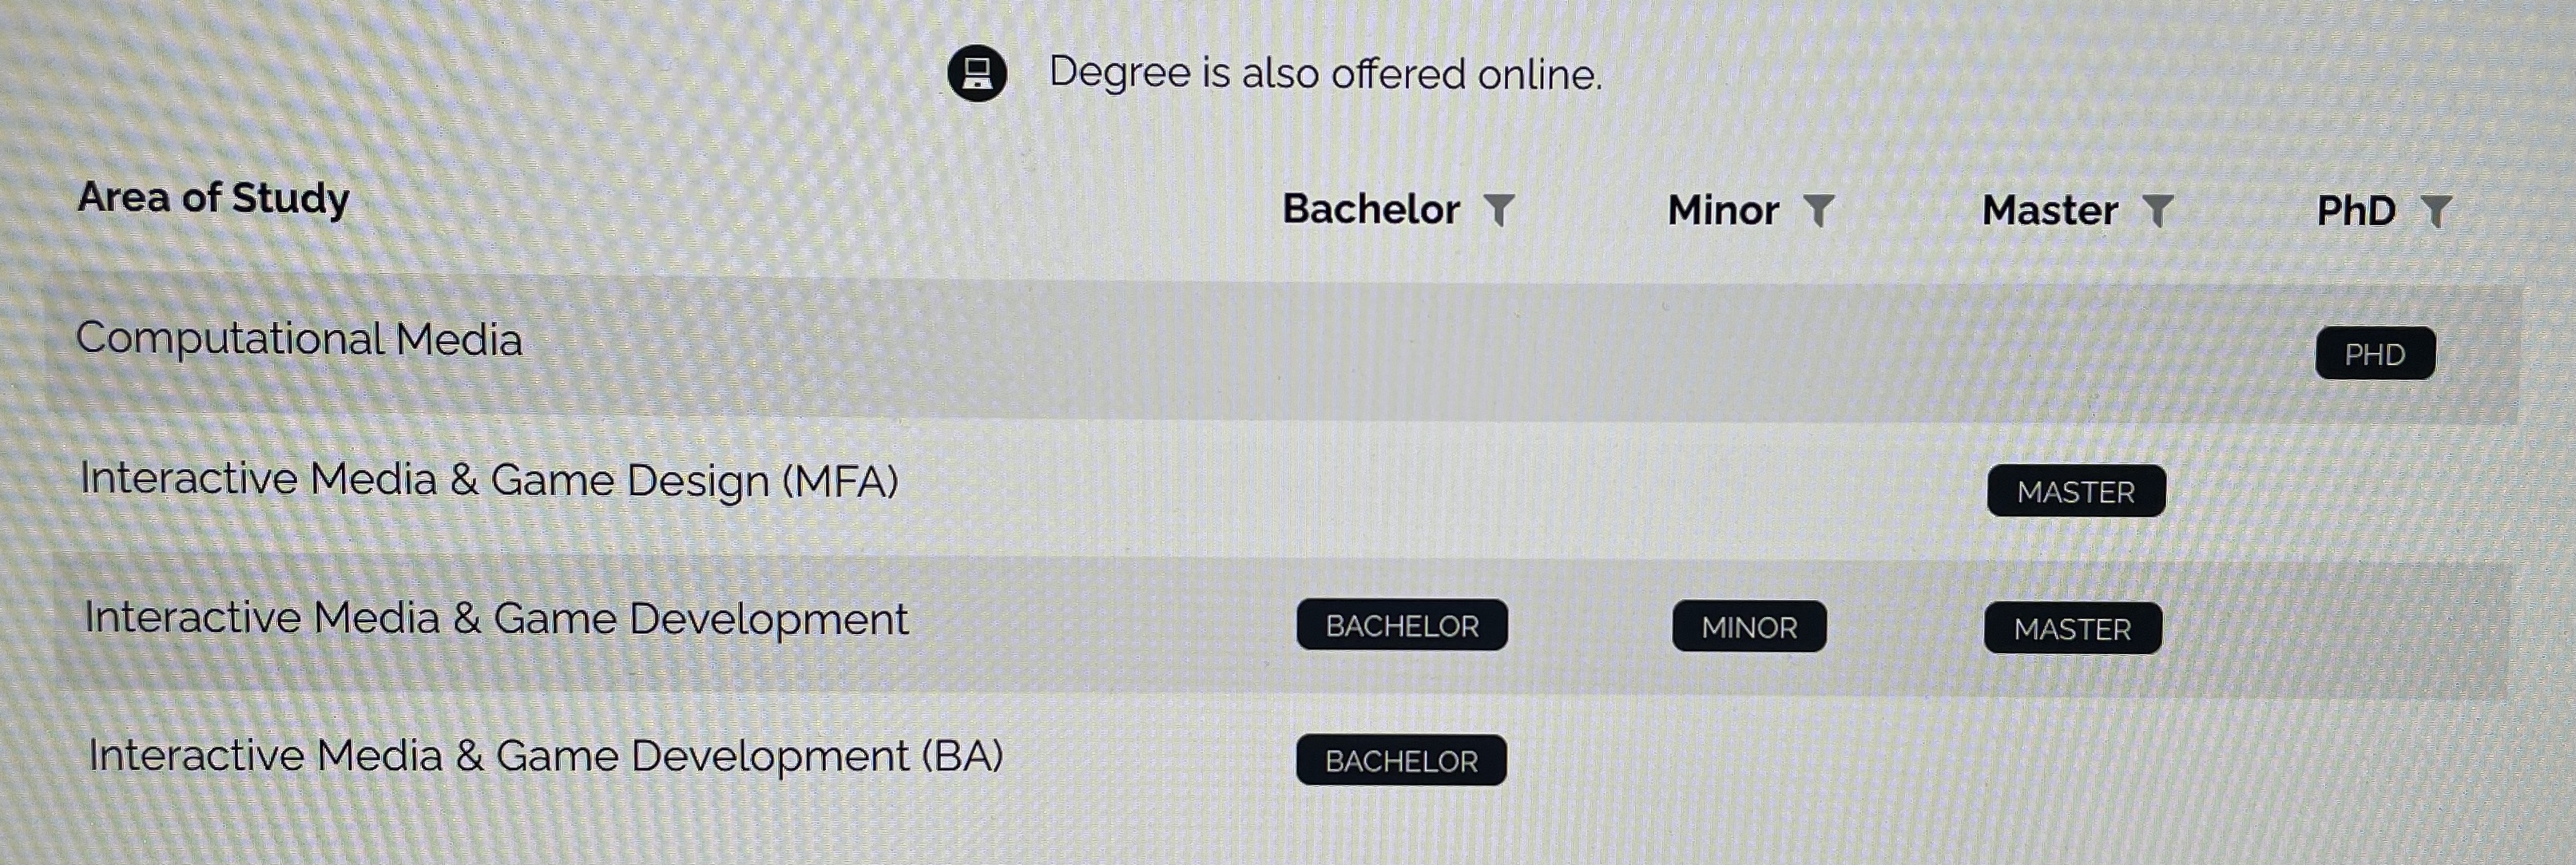
Task: Select the PhD column header text
Action: [x=2356, y=211]
